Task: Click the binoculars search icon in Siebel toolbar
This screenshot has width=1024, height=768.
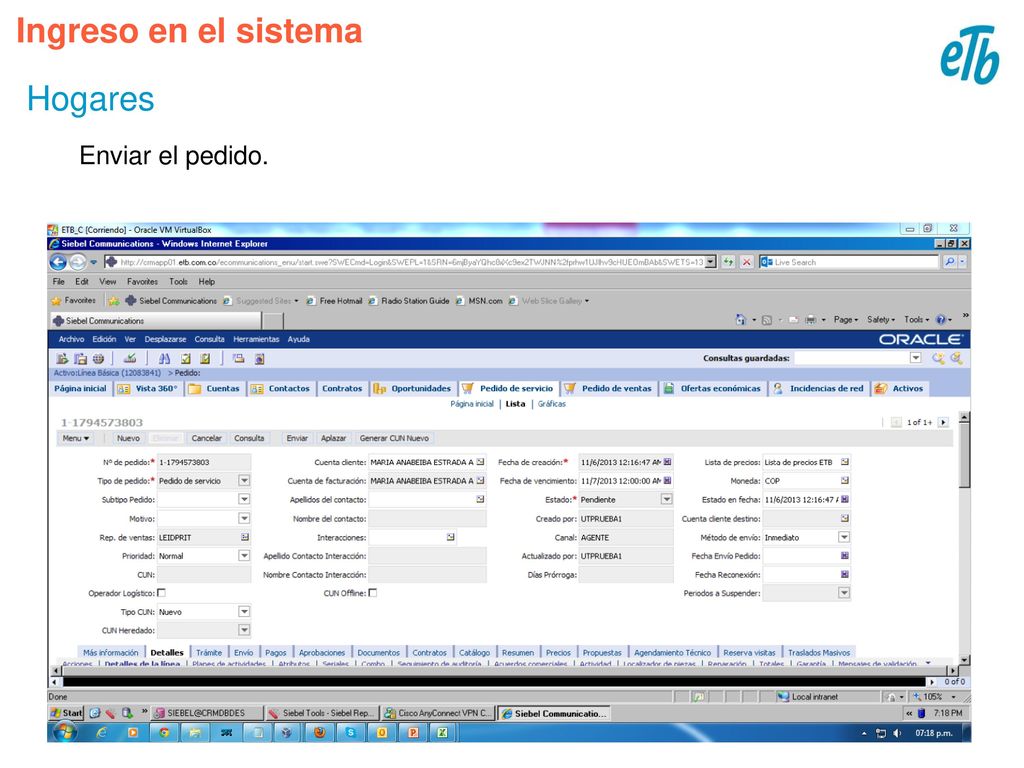Action: pos(164,358)
